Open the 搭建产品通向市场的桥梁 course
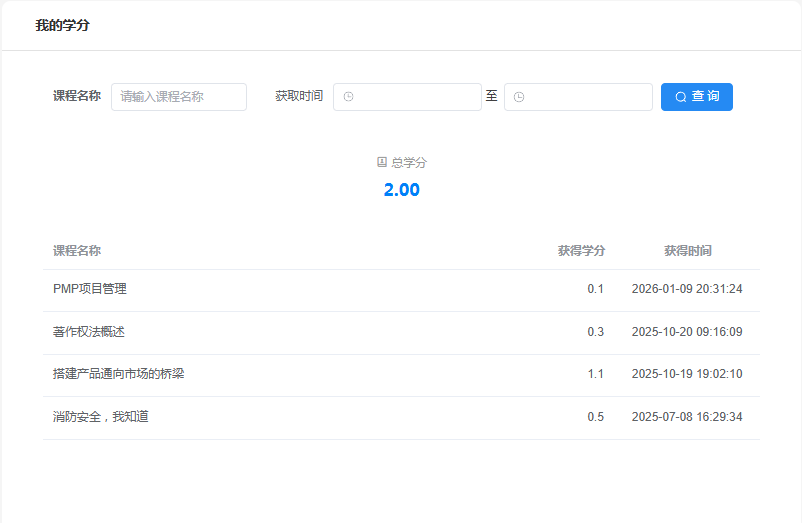 118,374
